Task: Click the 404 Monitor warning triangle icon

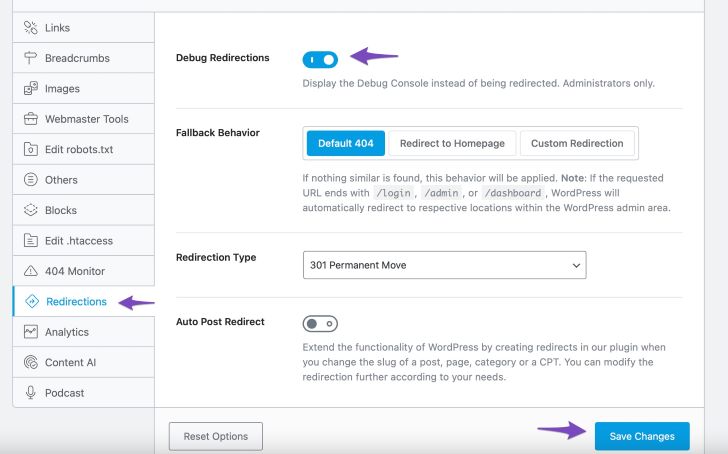Action: tap(30, 271)
